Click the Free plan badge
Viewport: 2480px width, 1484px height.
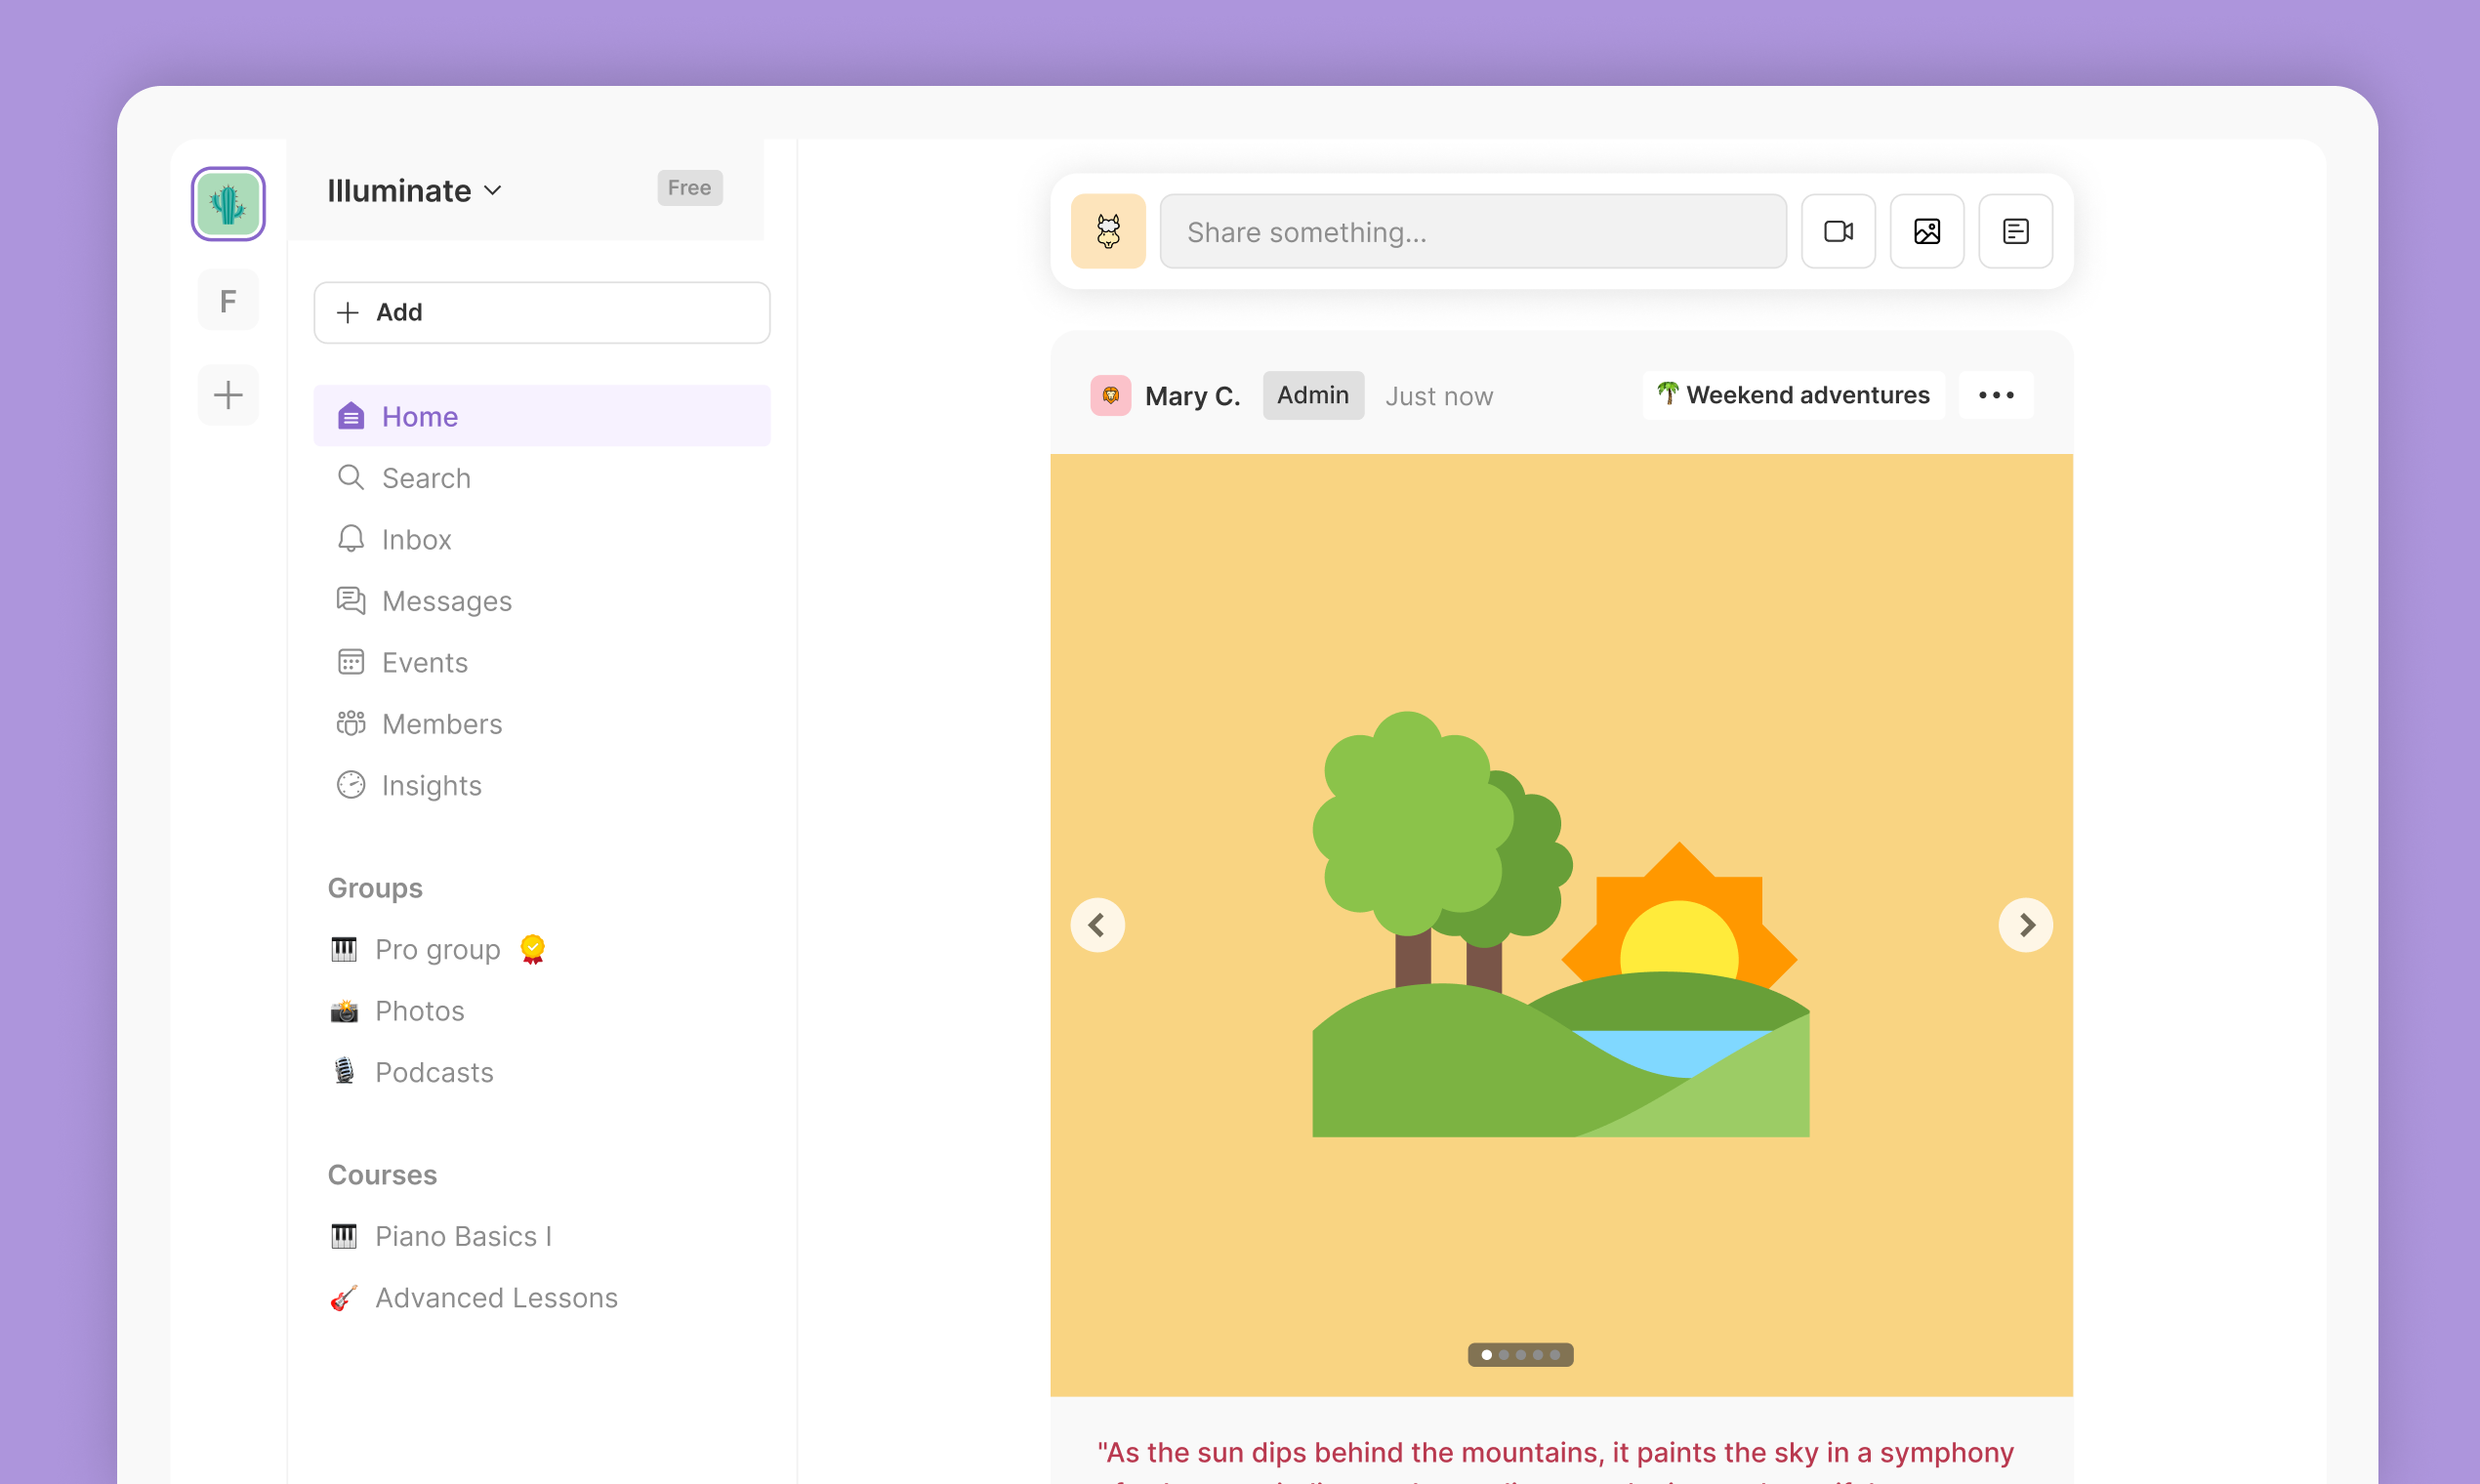689,188
